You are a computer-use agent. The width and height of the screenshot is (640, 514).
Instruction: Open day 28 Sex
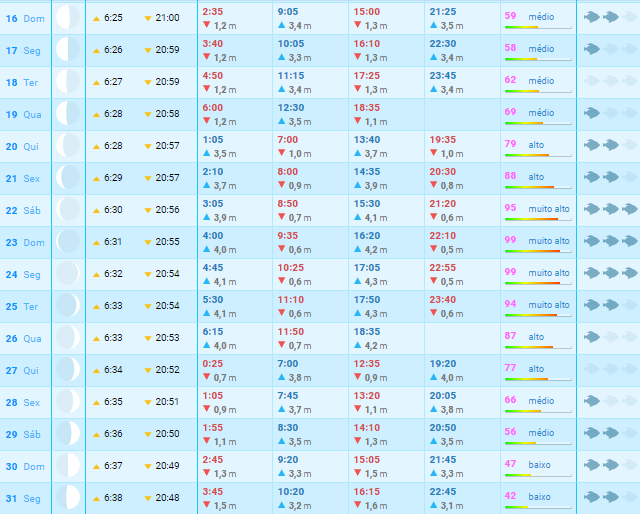22,403
